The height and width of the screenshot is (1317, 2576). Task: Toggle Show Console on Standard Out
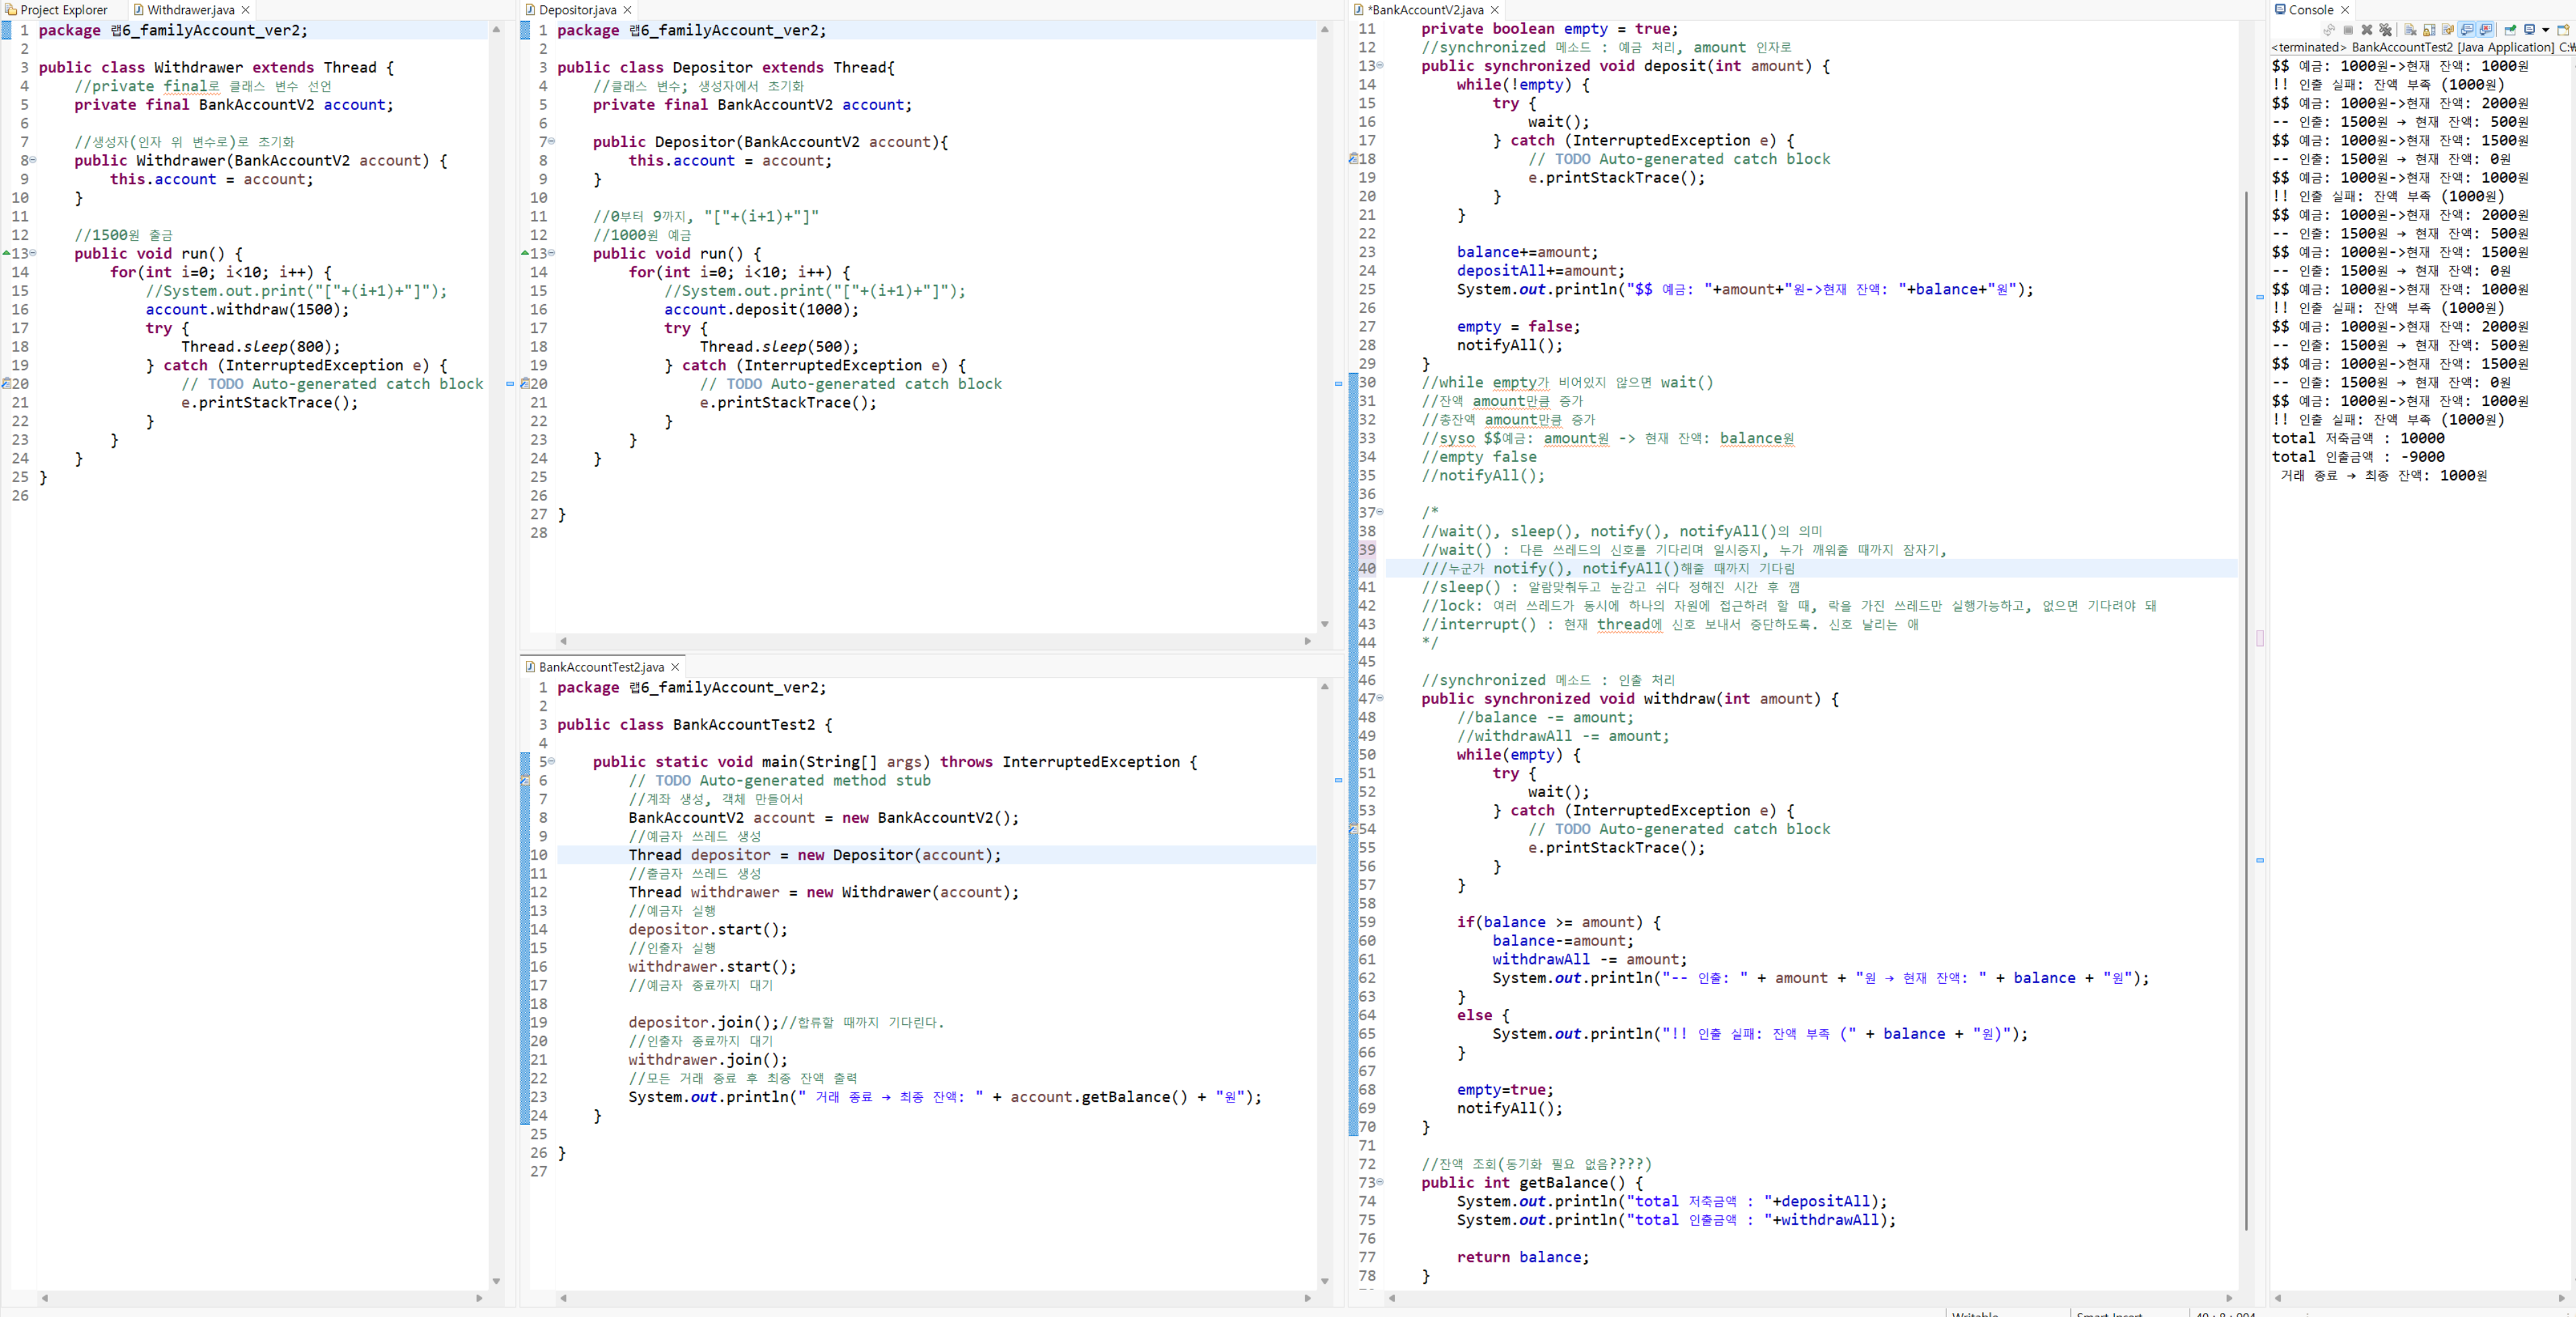point(2466,30)
